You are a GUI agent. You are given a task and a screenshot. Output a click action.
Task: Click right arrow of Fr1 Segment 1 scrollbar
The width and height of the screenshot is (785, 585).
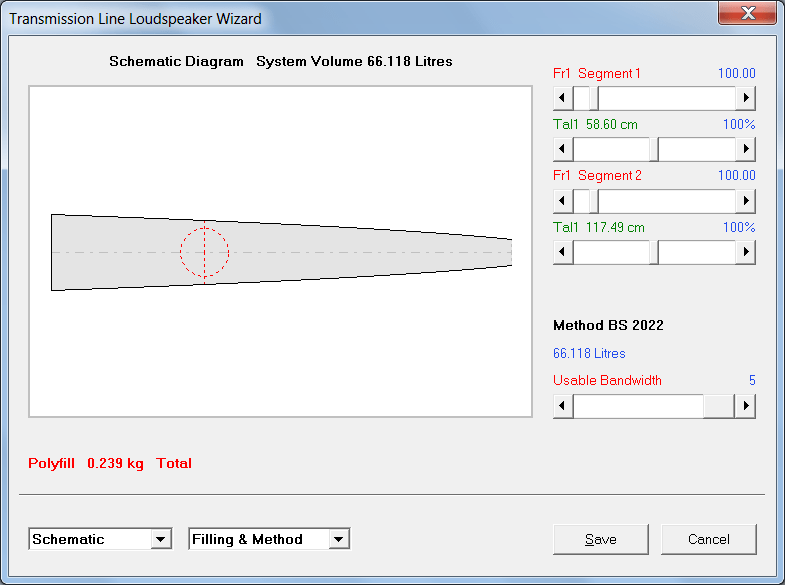(745, 98)
